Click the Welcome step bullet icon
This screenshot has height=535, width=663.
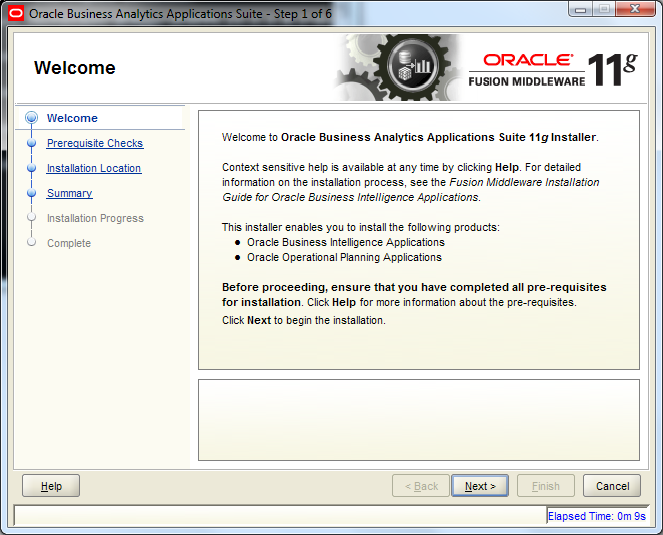31,118
